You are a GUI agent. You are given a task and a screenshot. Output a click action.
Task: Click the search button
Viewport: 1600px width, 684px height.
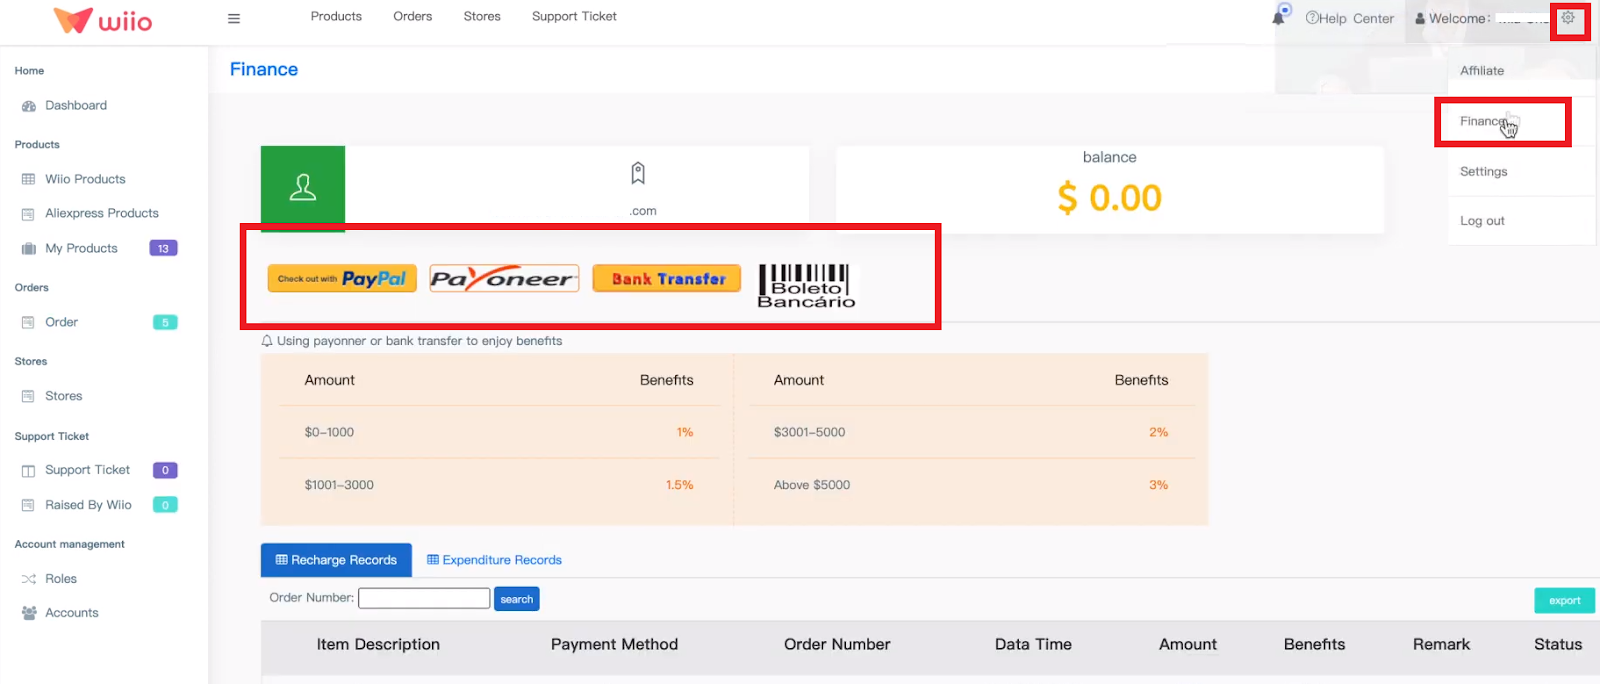[x=517, y=600]
